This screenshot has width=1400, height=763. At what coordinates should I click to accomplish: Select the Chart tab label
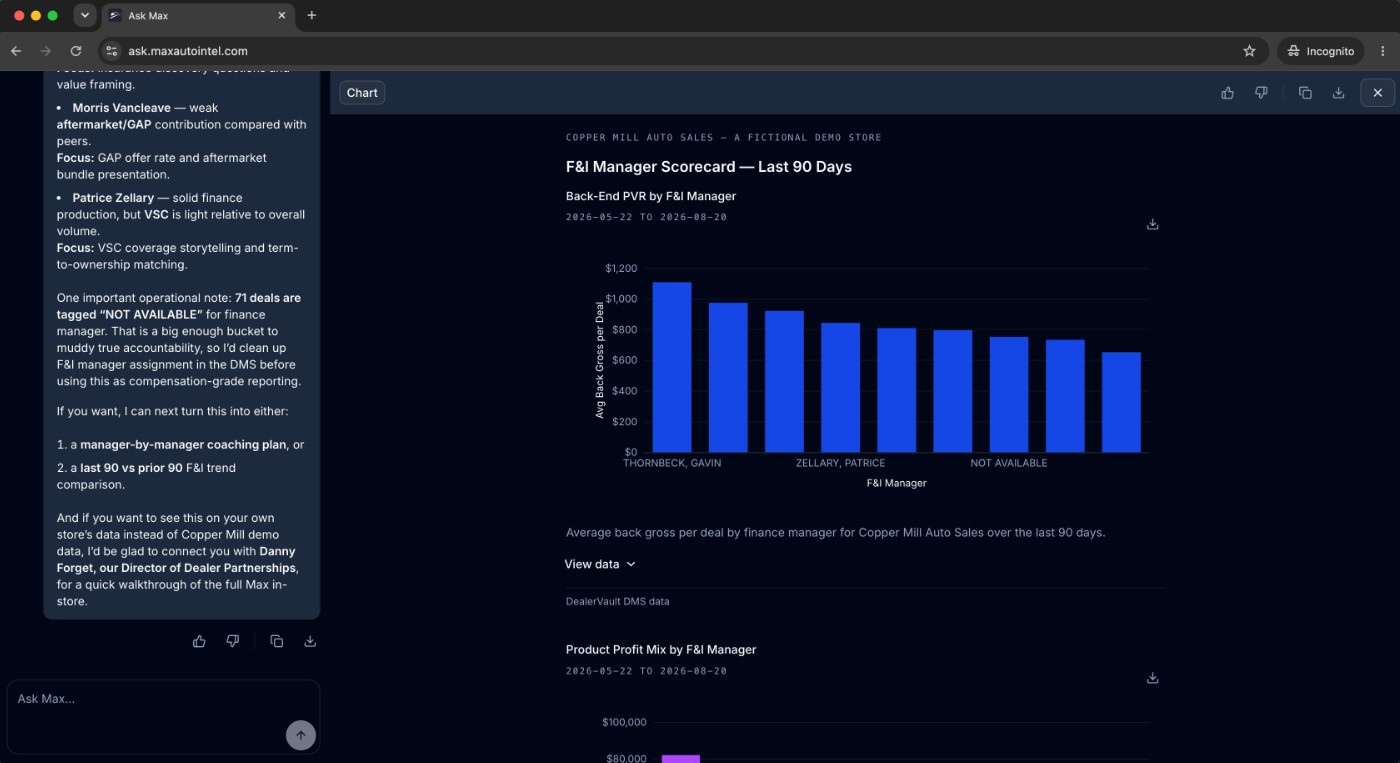click(x=362, y=93)
